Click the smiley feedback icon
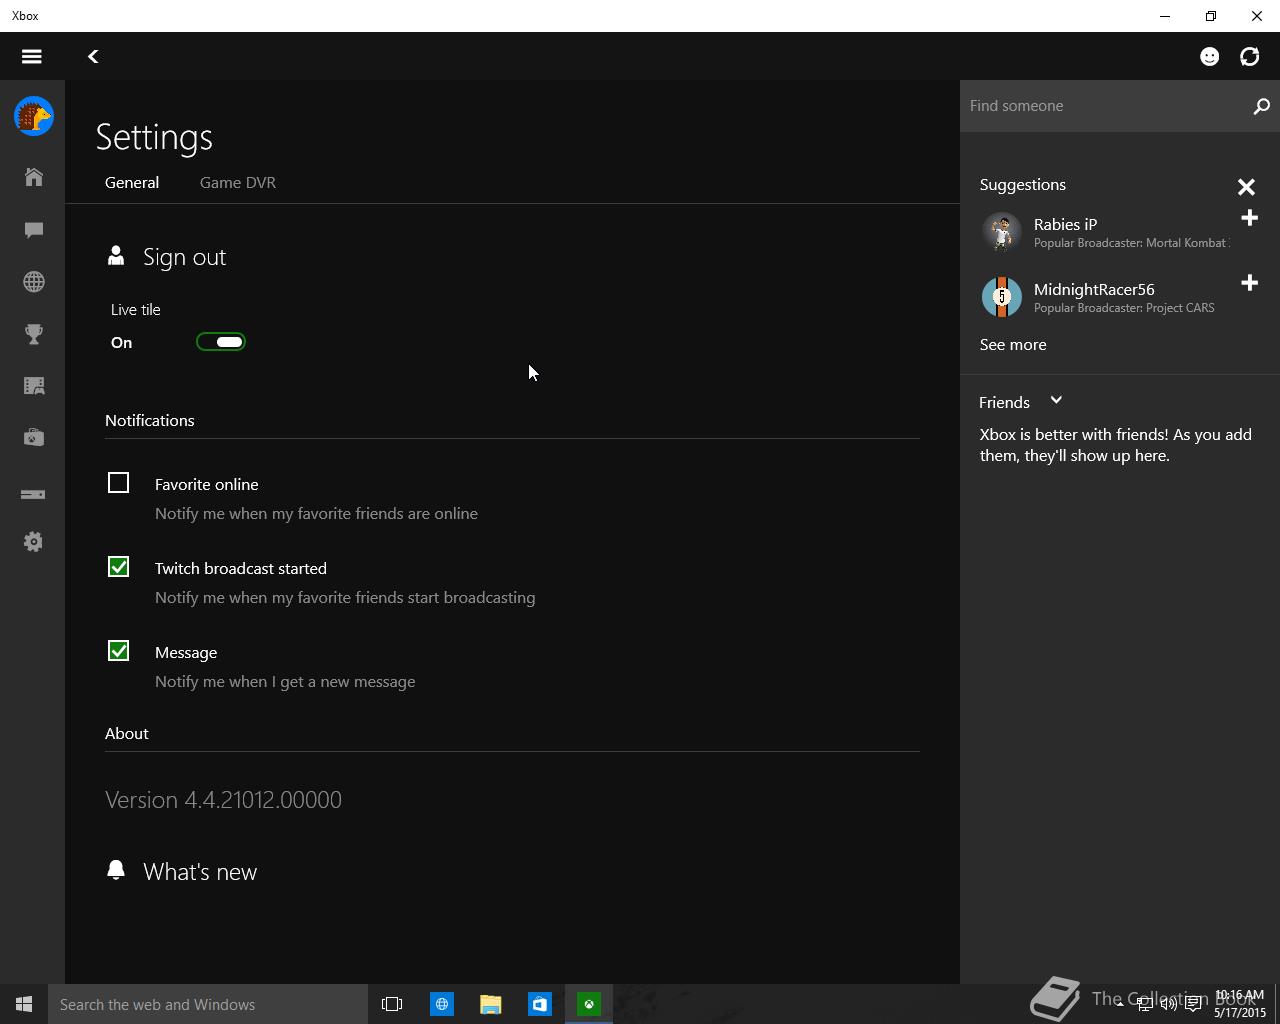The height and width of the screenshot is (1024, 1280). [1210, 56]
